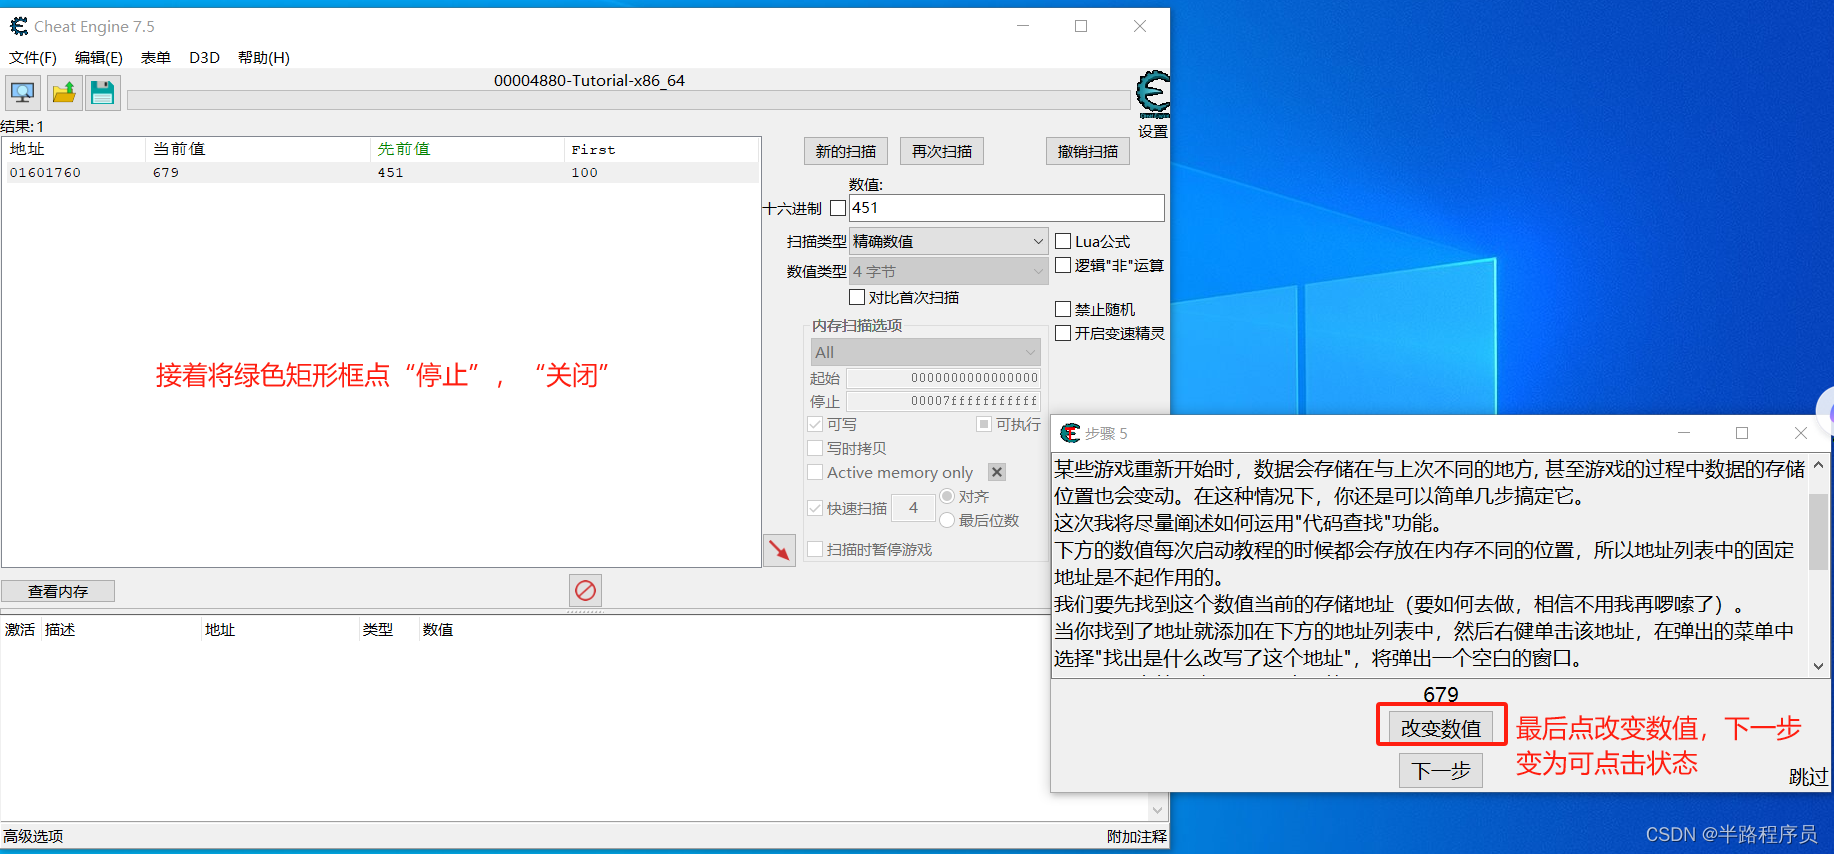The width and height of the screenshot is (1834, 854).
Task: Click the X beside Active memory only
Action: [997, 472]
